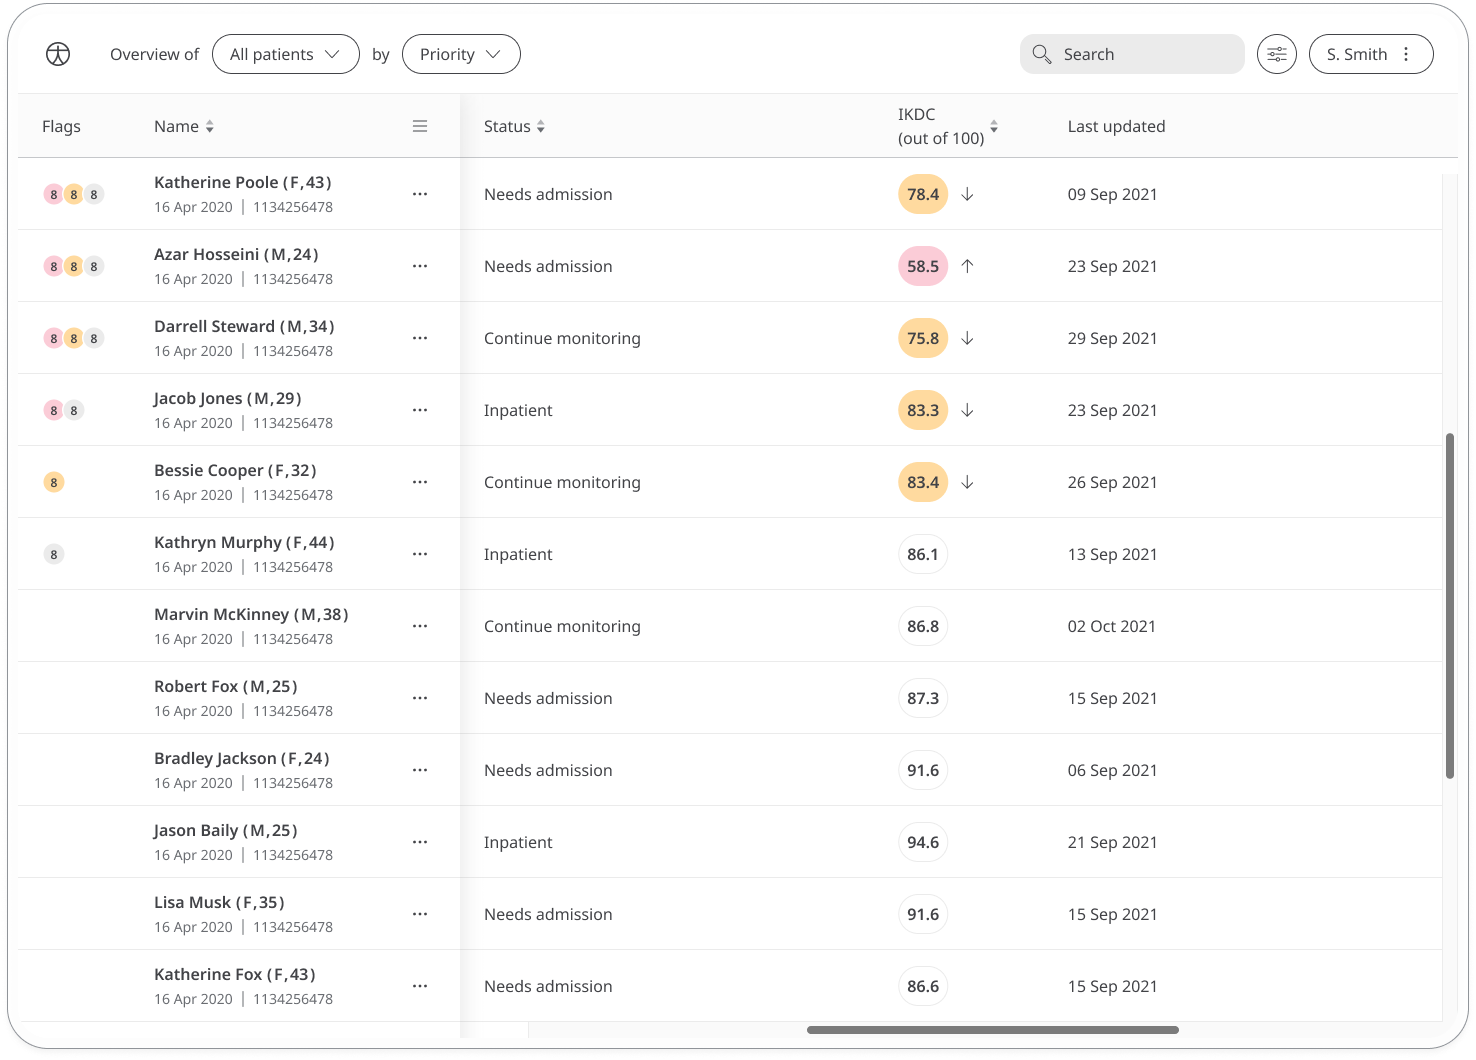Open Darrell Steward row options
Viewport: 1476px width, 1060px height.
click(x=420, y=338)
